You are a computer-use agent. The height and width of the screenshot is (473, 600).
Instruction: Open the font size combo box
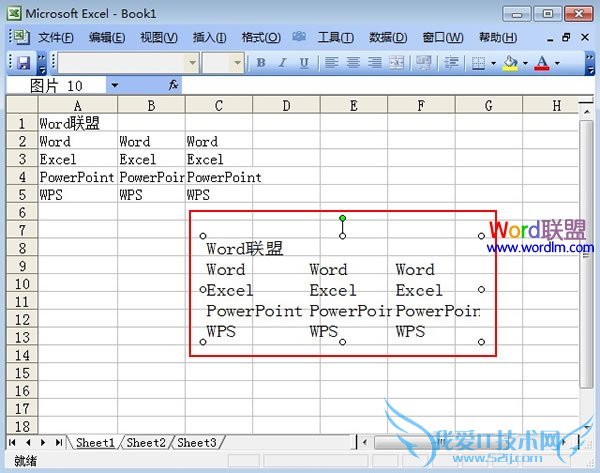[x=223, y=63]
